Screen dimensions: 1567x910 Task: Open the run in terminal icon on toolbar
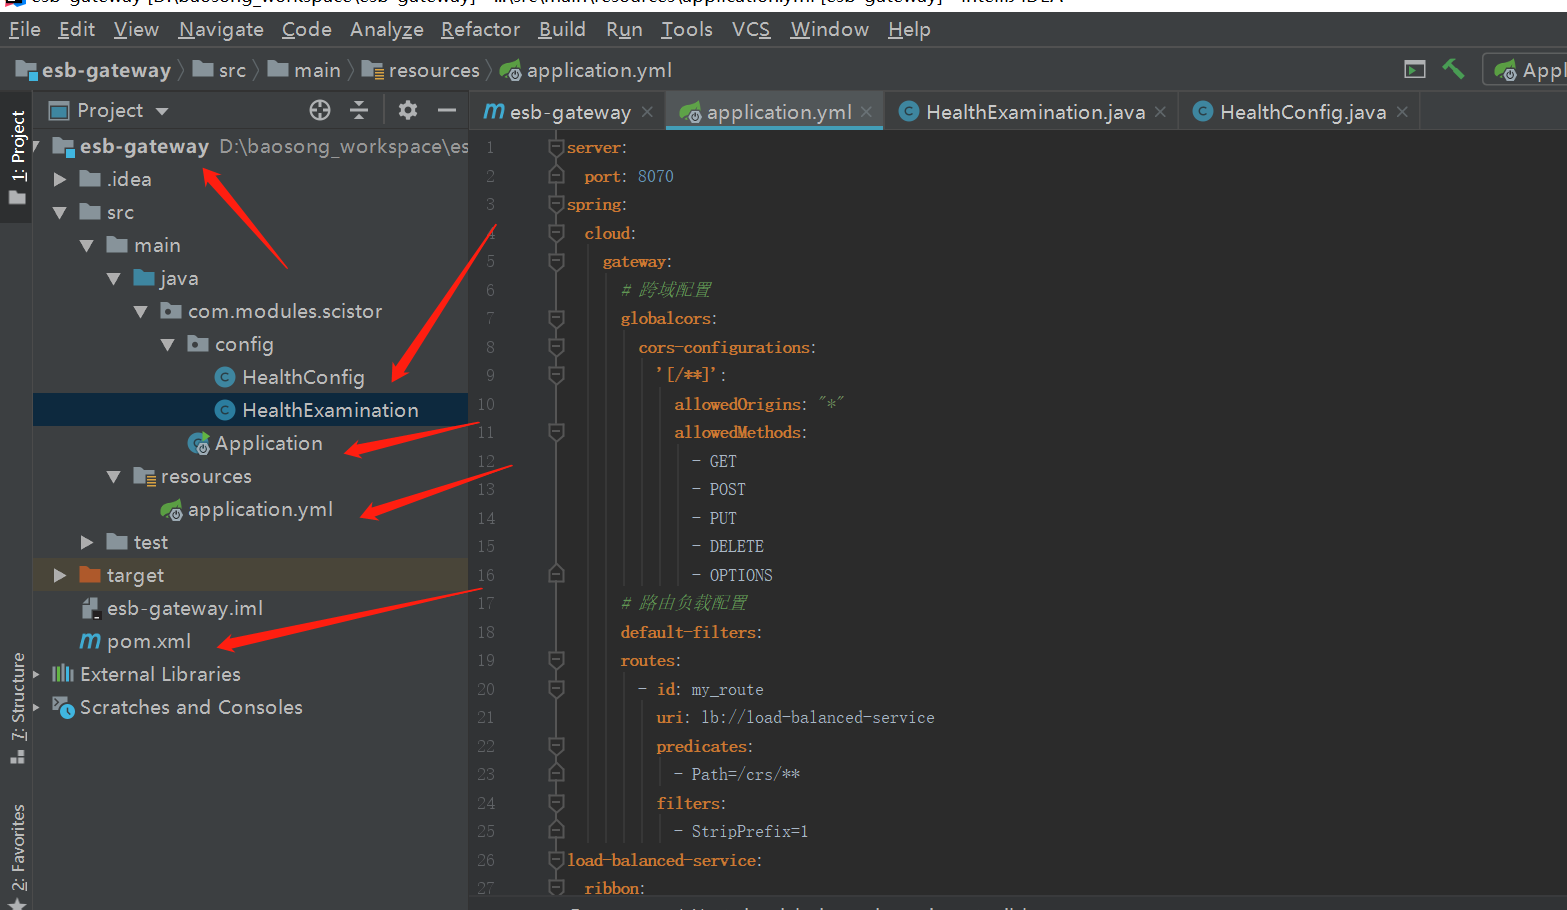[x=1413, y=69]
